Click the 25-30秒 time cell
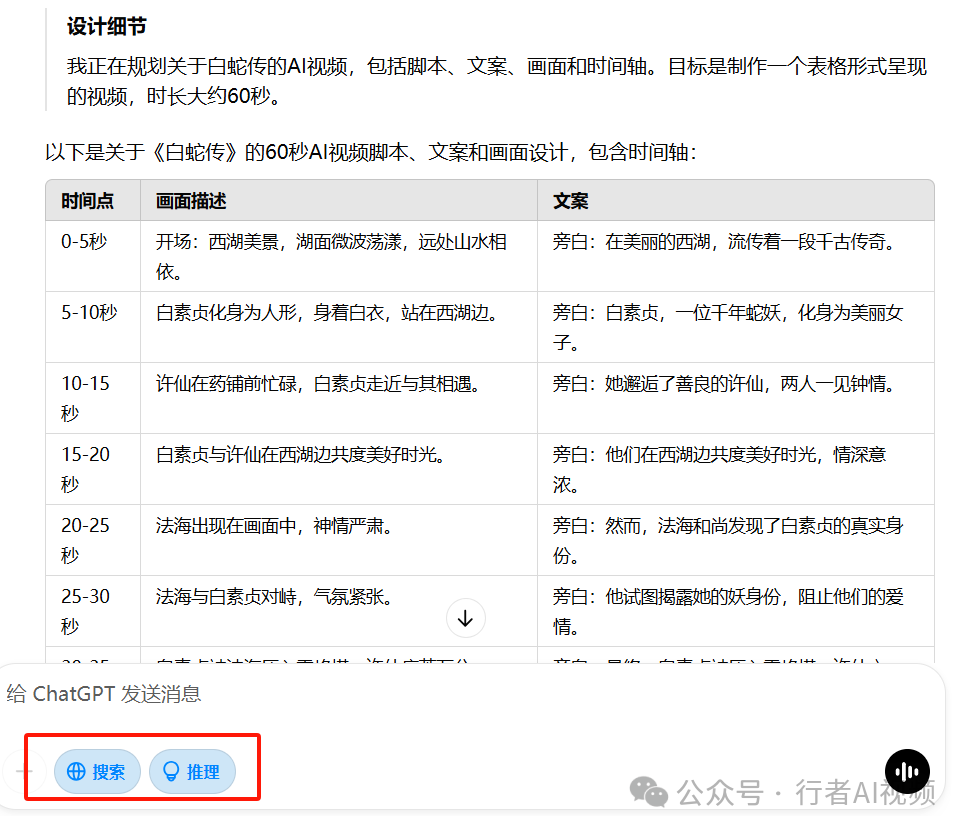Viewport: 959px width, 816px height. pos(86,611)
